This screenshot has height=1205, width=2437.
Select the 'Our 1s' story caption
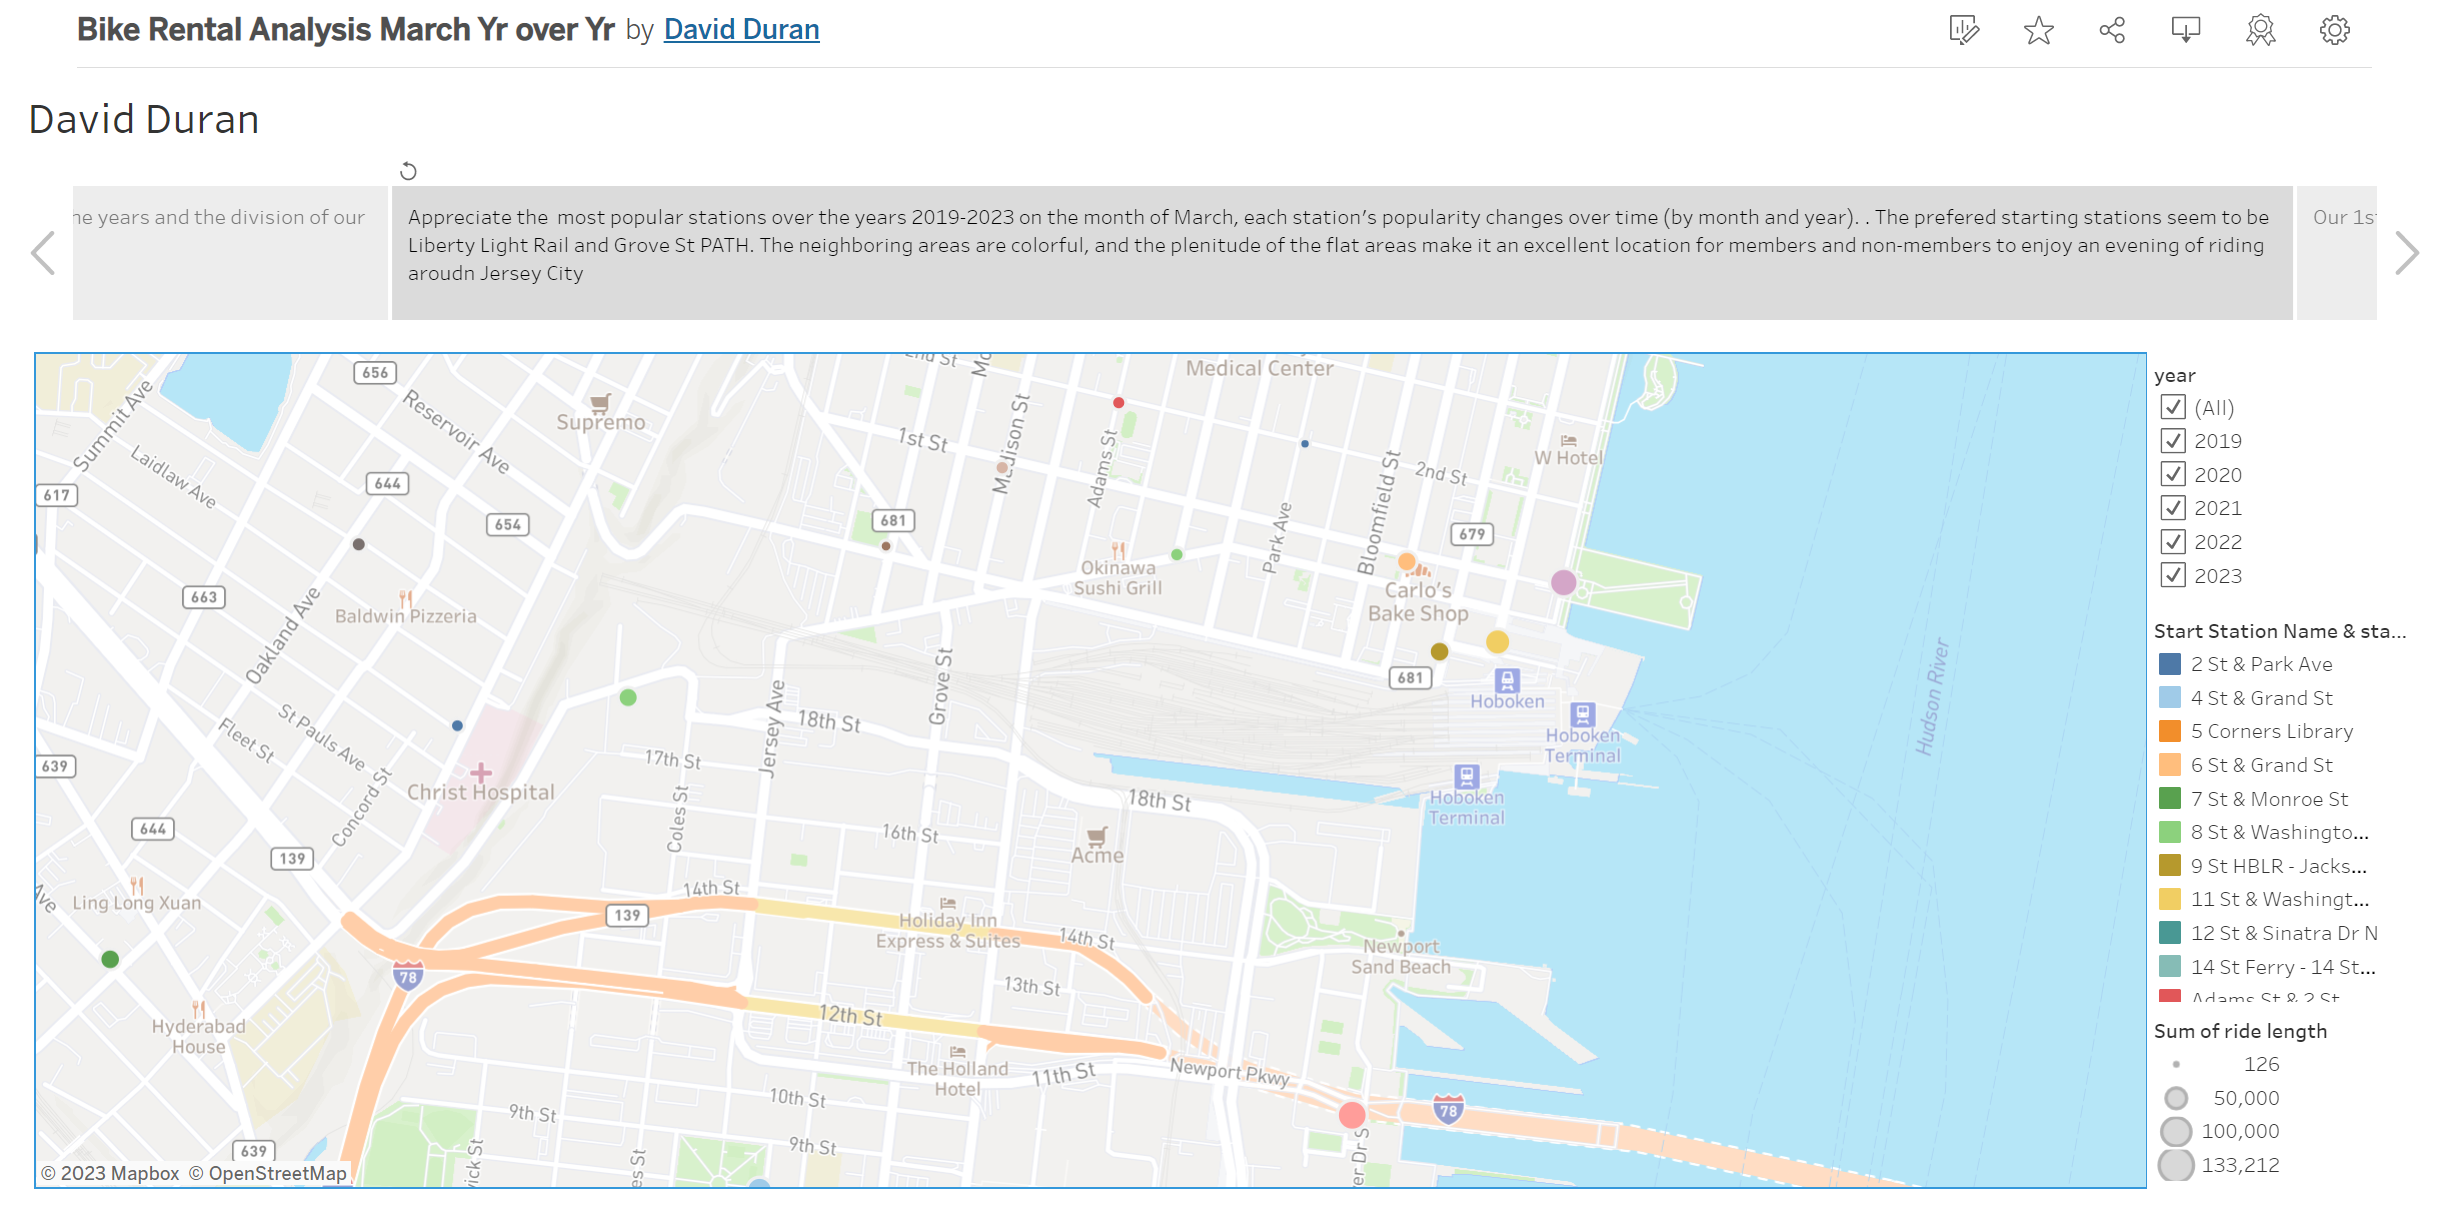pos(2336,252)
